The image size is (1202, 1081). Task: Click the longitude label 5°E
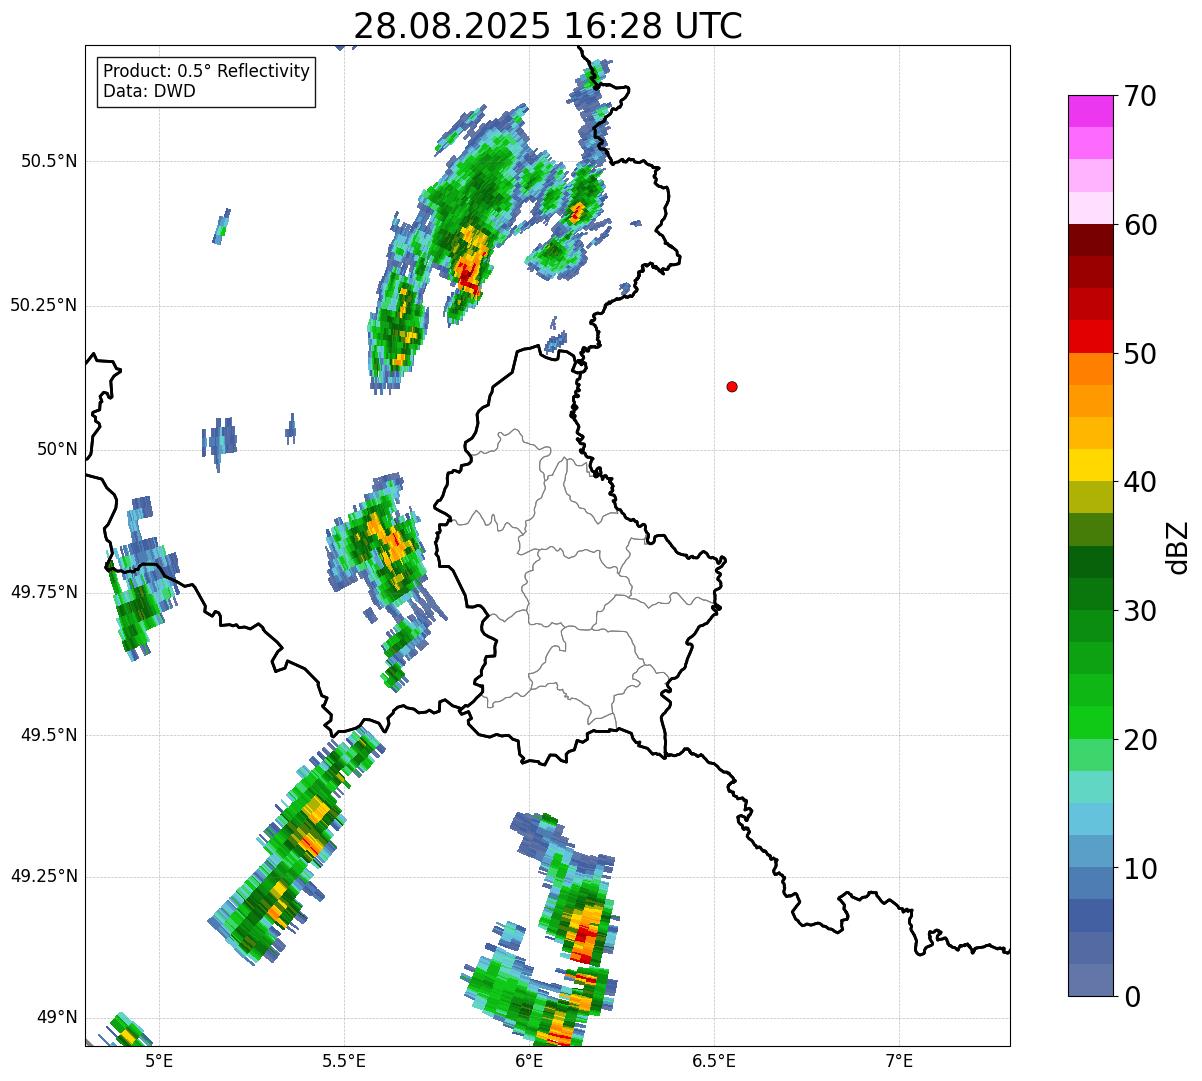point(159,1060)
